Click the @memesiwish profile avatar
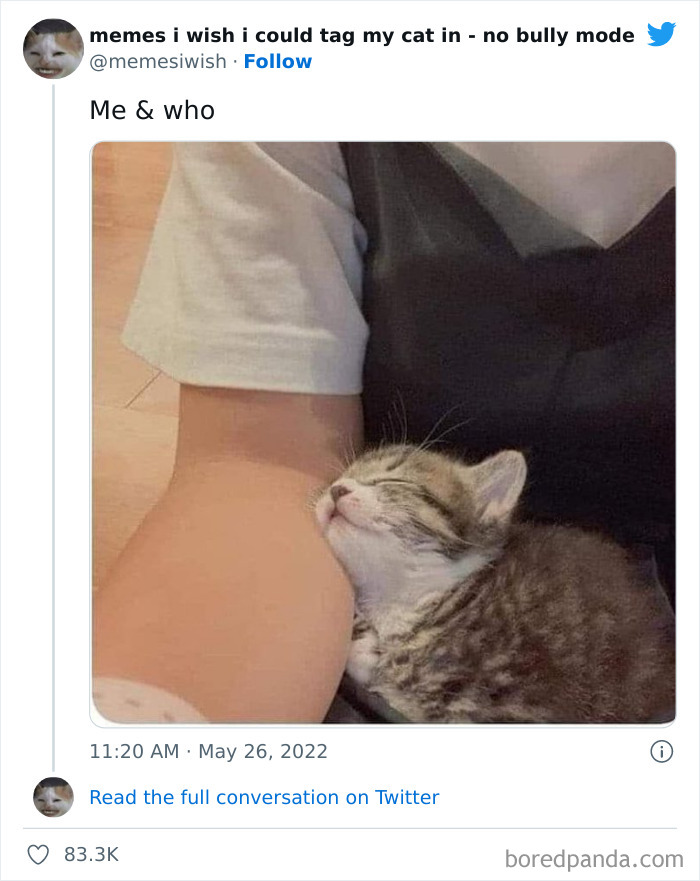This screenshot has height=881, width=700. pyautogui.click(x=51, y=48)
